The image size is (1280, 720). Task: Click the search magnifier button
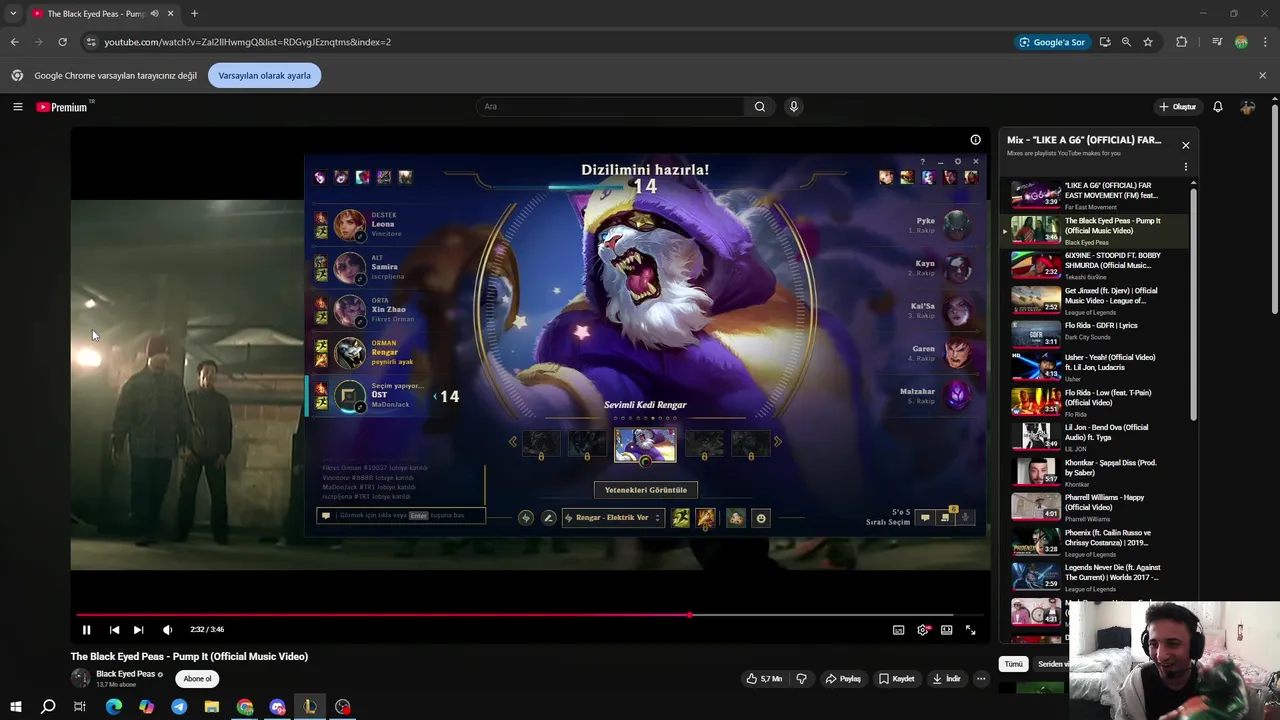tap(760, 107)
